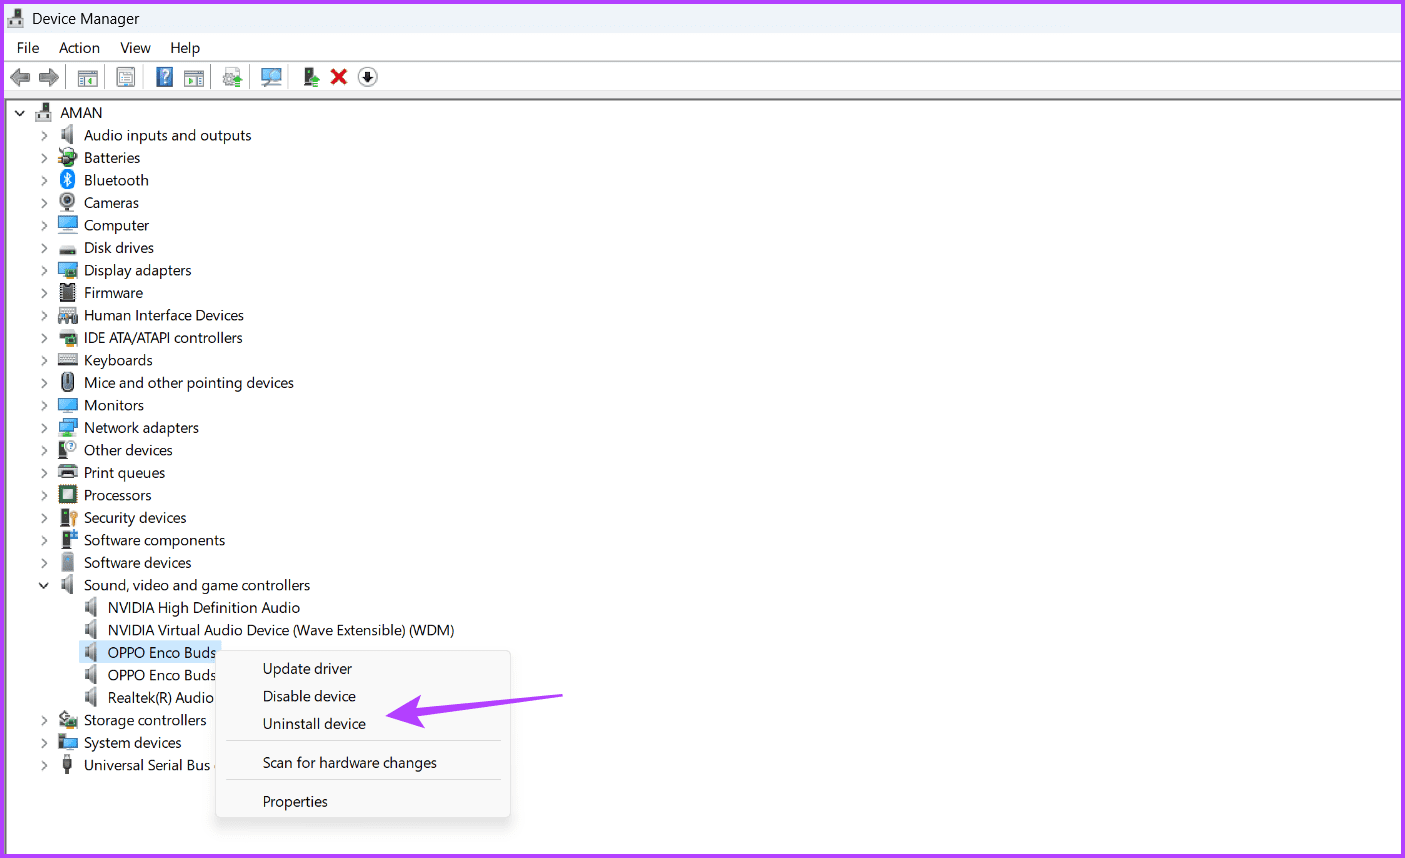Viewport: 1405px width, 858px height.
Task: Select the Human Interface Devices label
Action: [164, 315]
